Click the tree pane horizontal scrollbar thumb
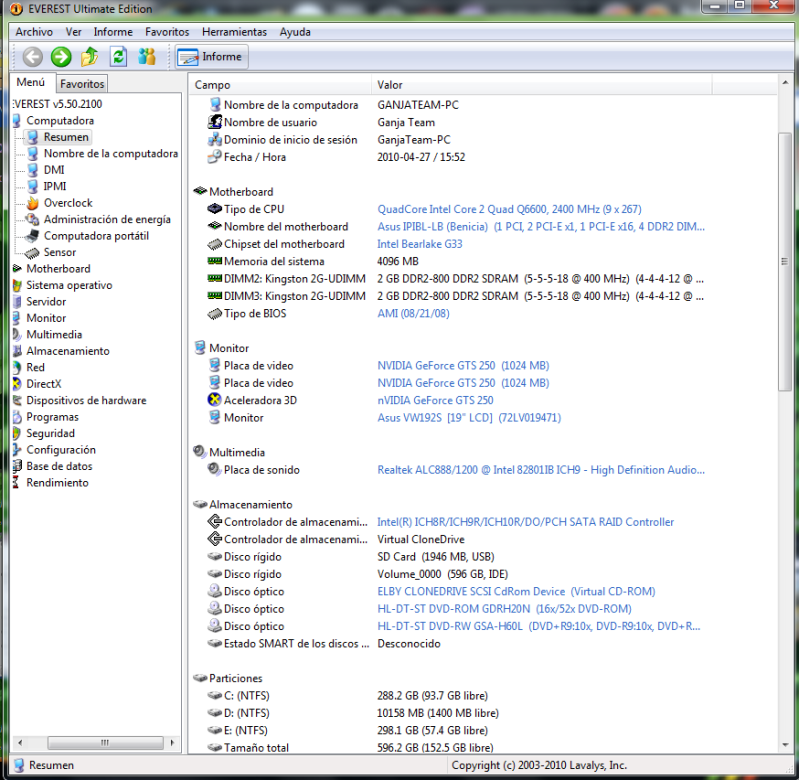Viewport: 799px width, 780px height. [105, 742]
